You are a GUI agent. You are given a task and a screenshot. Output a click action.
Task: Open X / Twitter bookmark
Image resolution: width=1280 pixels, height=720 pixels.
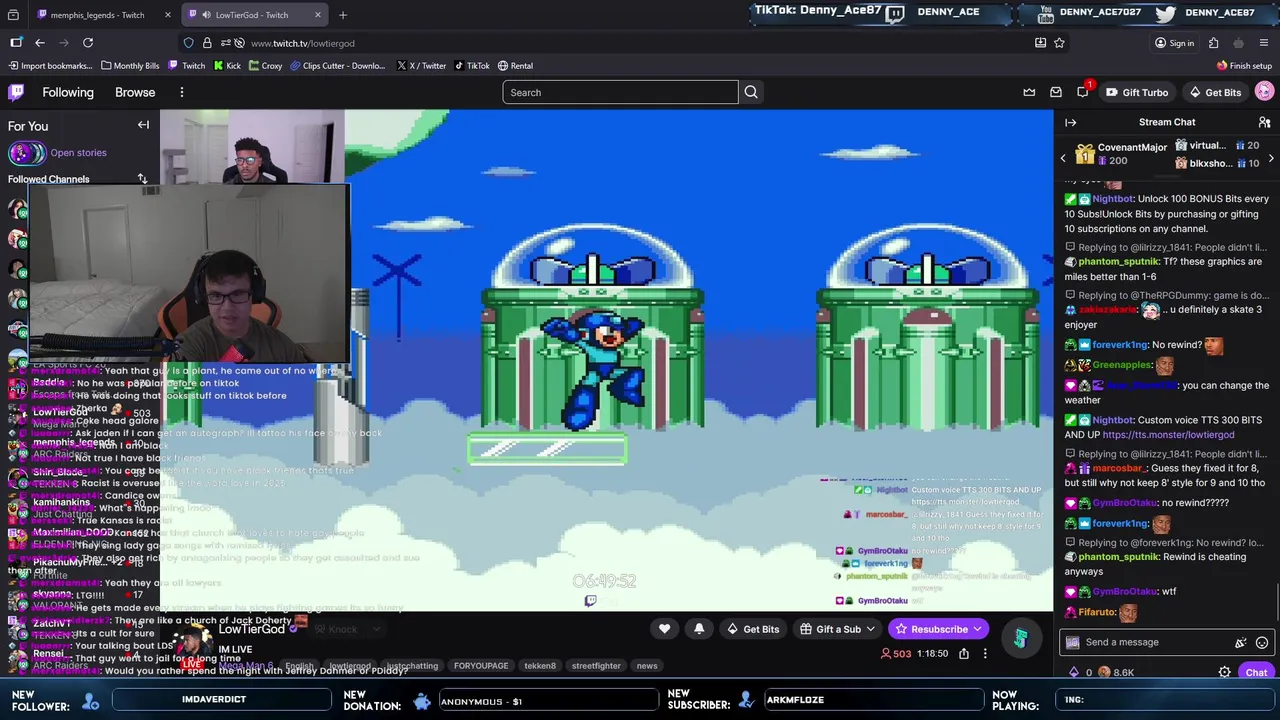(x=421, y=66)
